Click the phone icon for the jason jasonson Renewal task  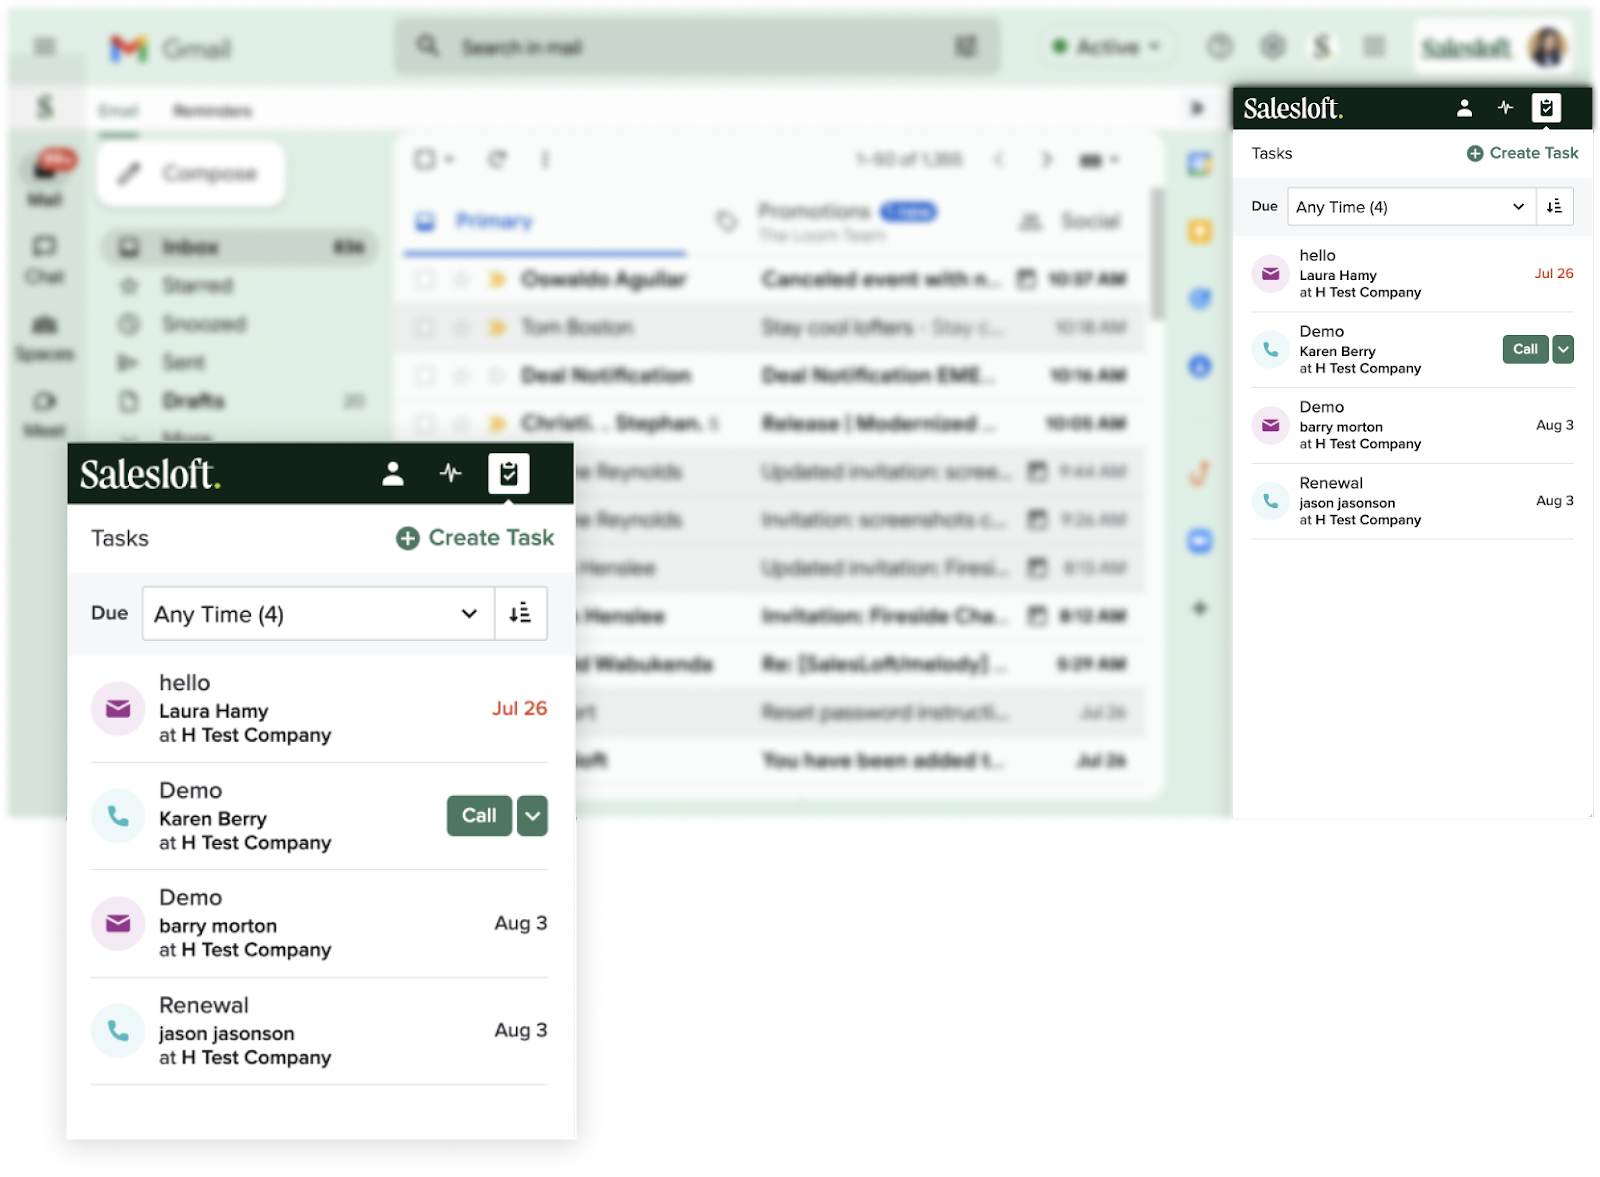coord(1270,501)
